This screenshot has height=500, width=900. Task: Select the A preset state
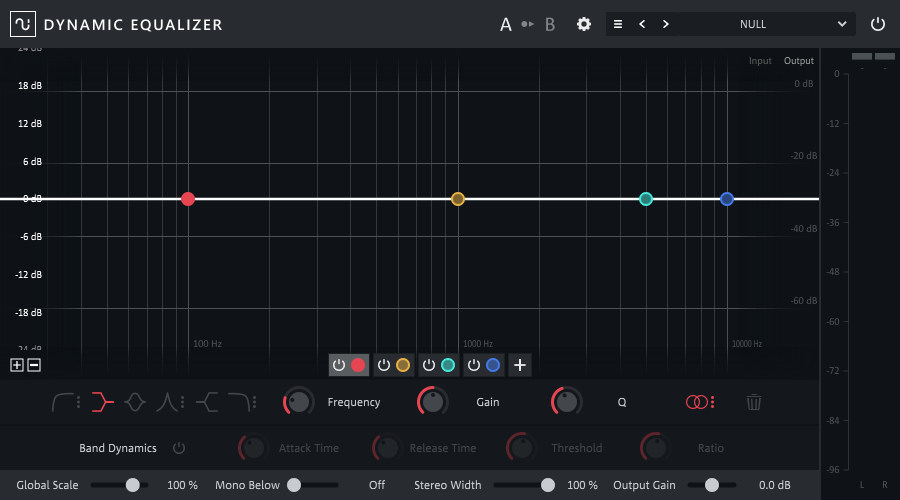point(506,25)
